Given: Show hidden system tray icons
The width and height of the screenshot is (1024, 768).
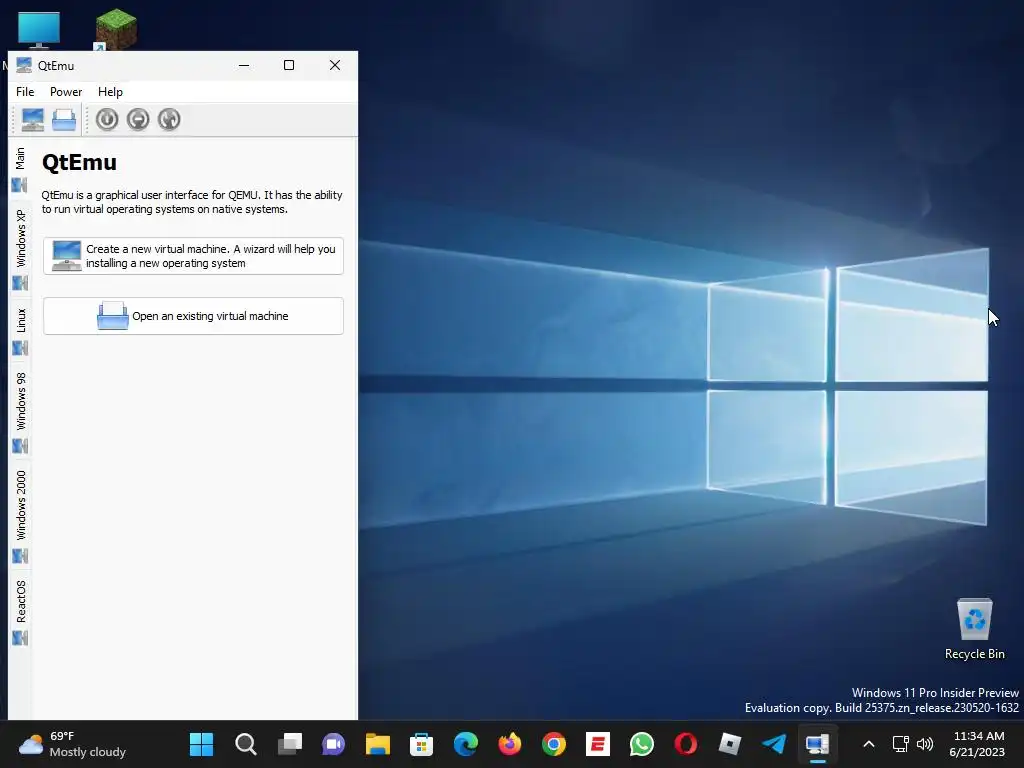Looking at the screenshot, I should tap(869, 744).
